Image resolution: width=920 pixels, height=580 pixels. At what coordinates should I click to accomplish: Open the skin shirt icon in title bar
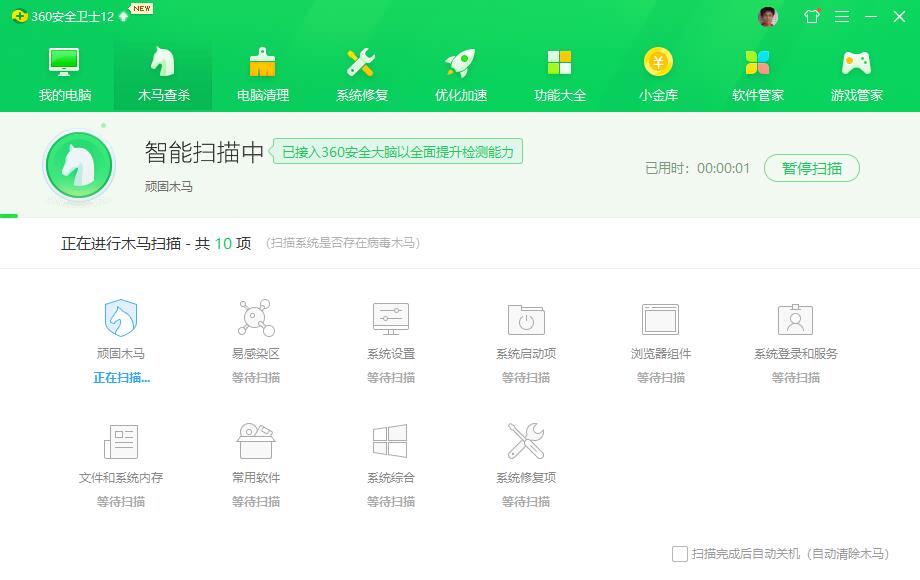pyautogui.click(x=811, y=17)
